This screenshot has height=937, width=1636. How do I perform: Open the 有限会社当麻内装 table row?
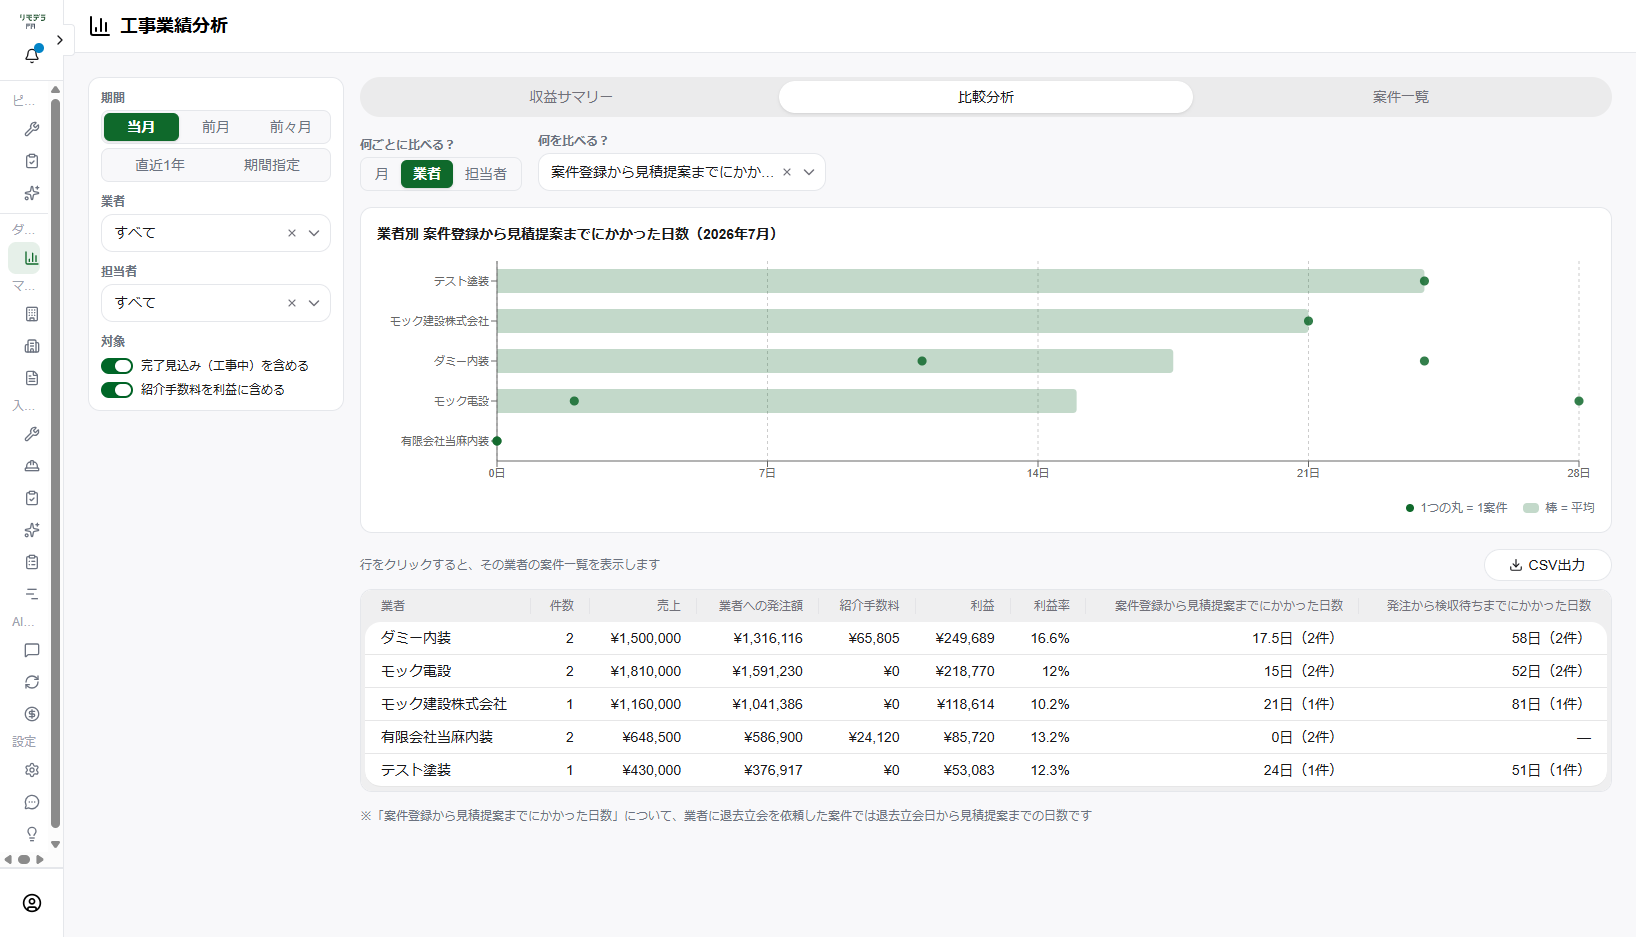click(x=986, y=737)
